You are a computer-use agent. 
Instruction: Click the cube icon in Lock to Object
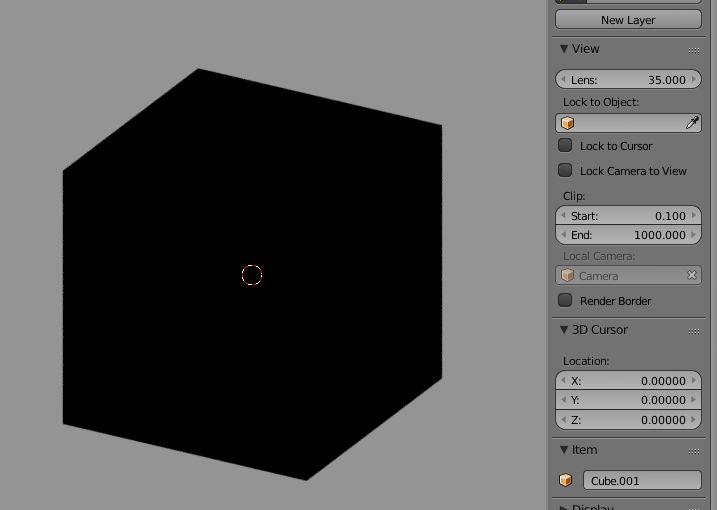[567, 123]
